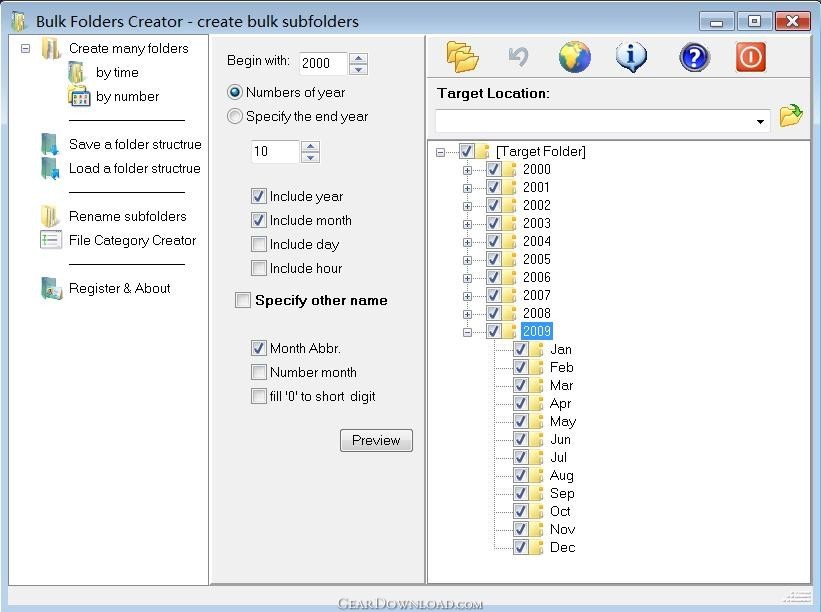
Task: Uncheck the 2003 folder checkbox
Action: tap(493, 224)
